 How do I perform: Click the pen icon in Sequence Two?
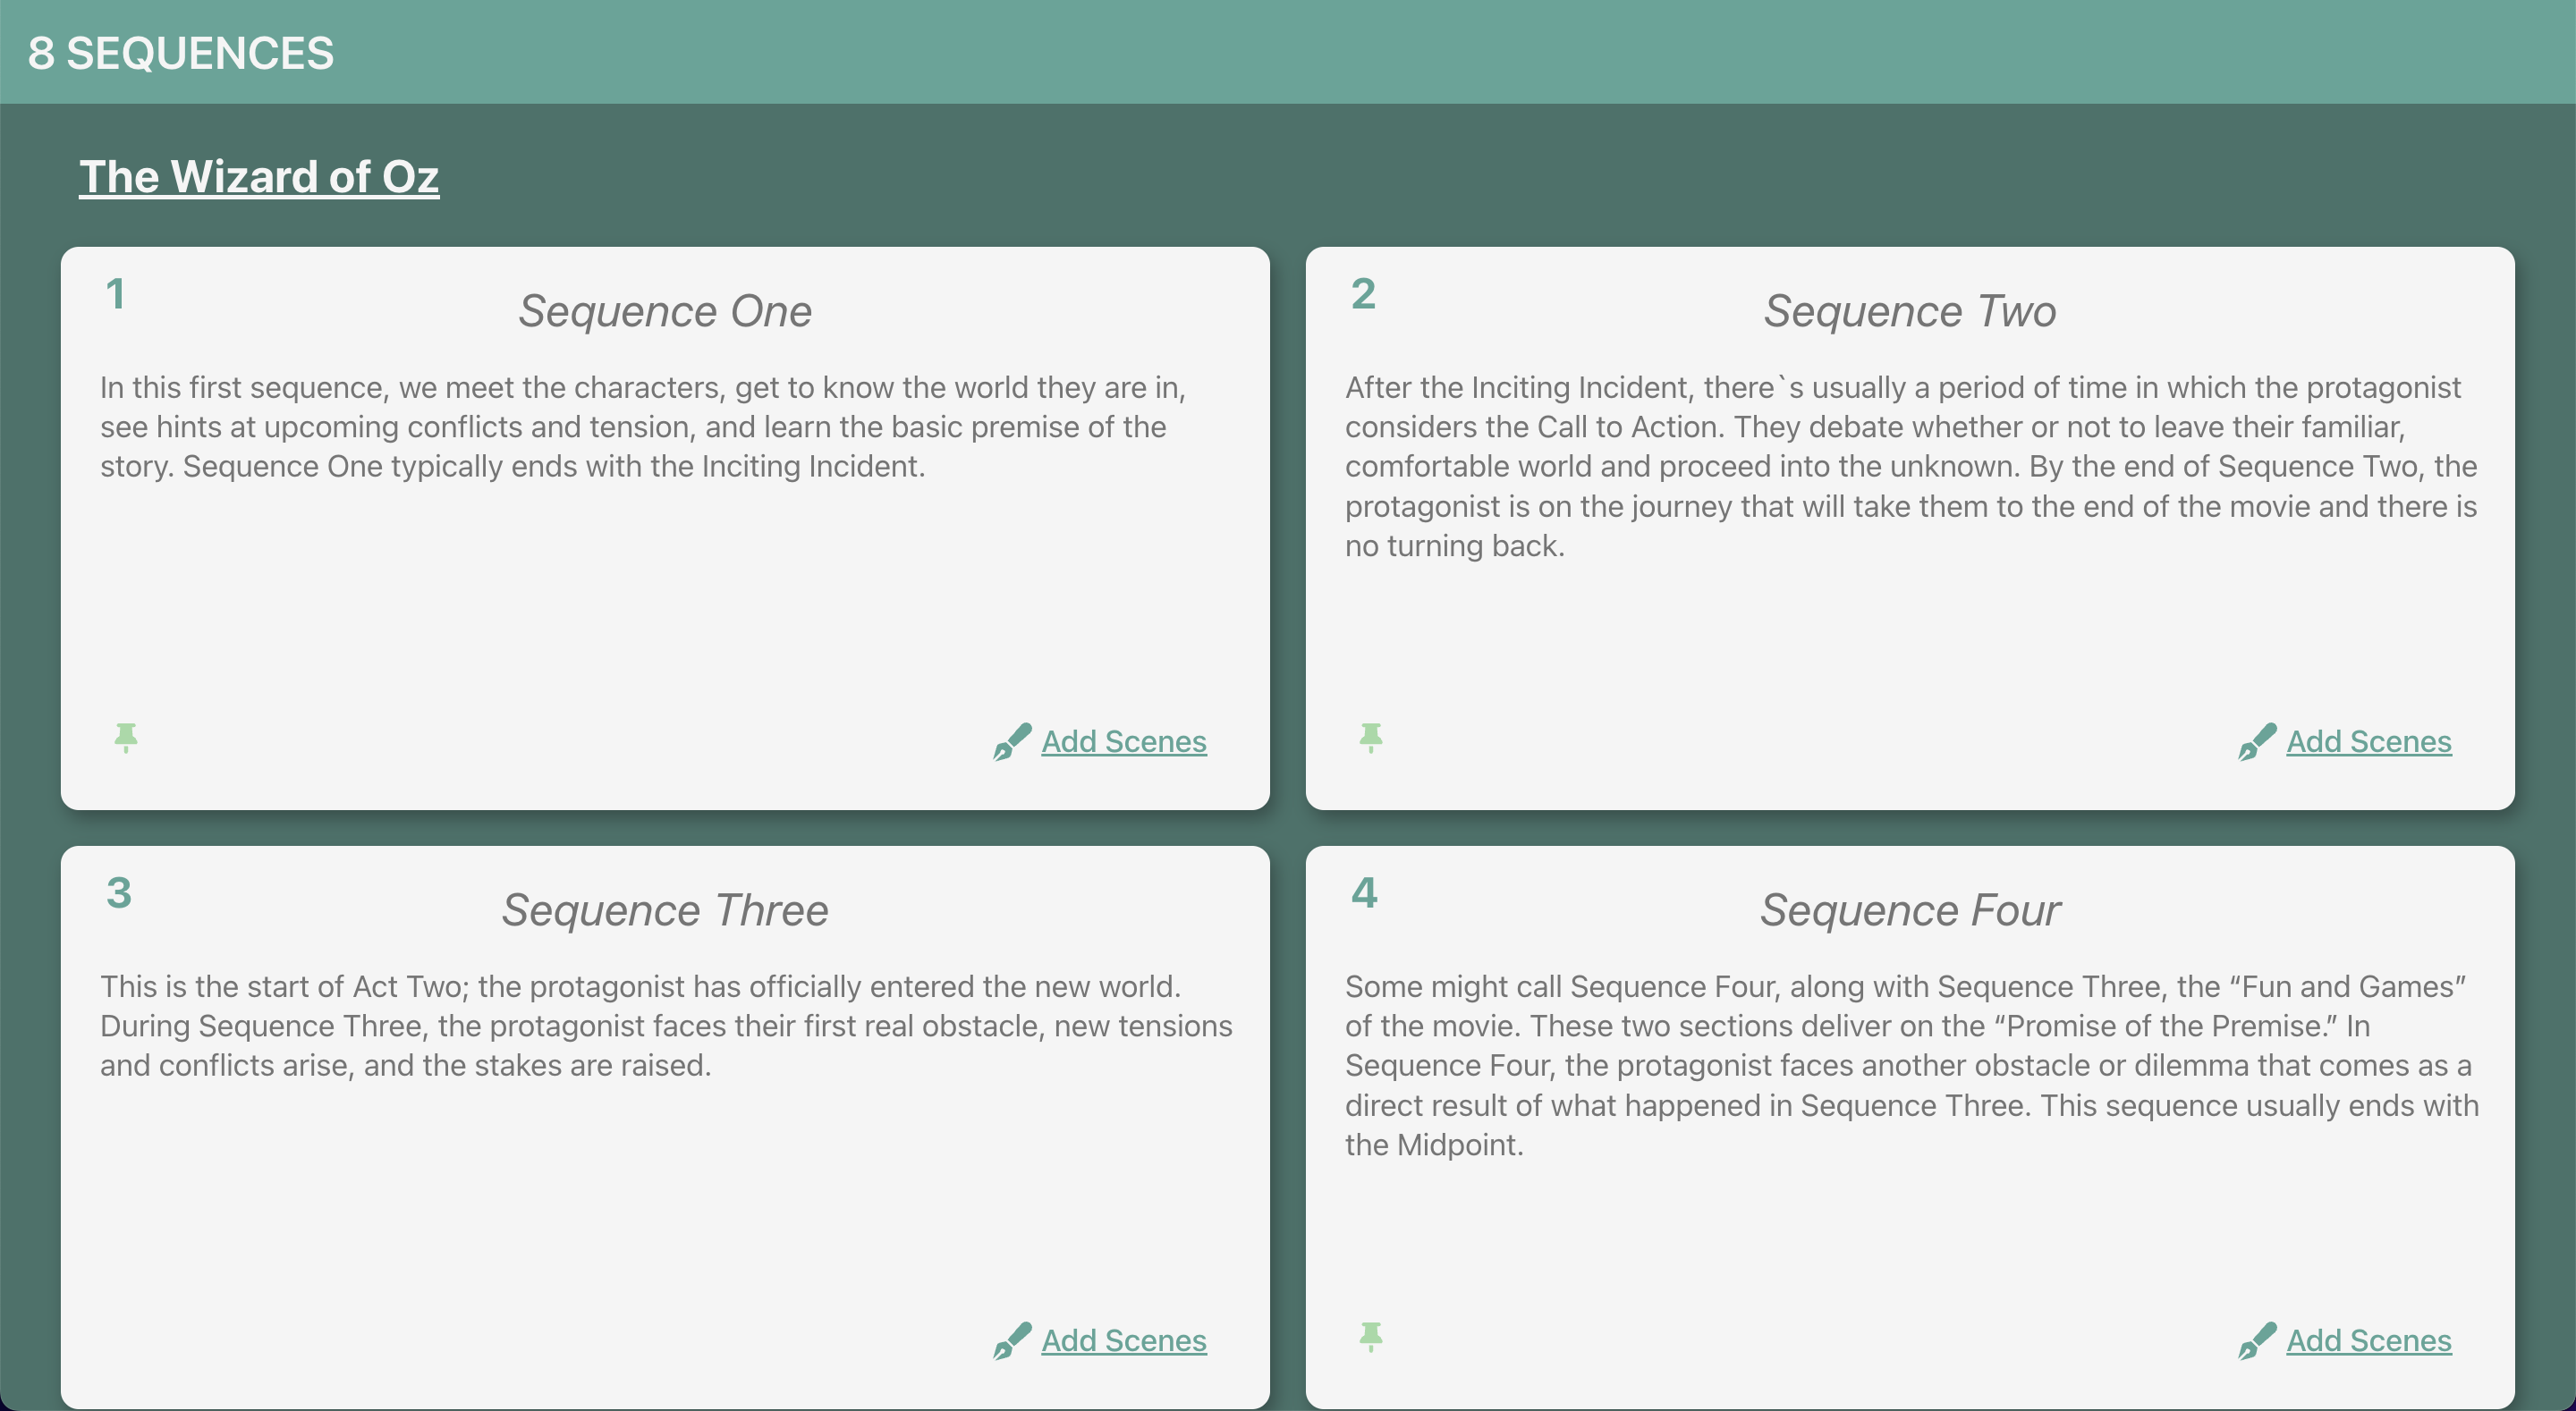point(2257,742)
